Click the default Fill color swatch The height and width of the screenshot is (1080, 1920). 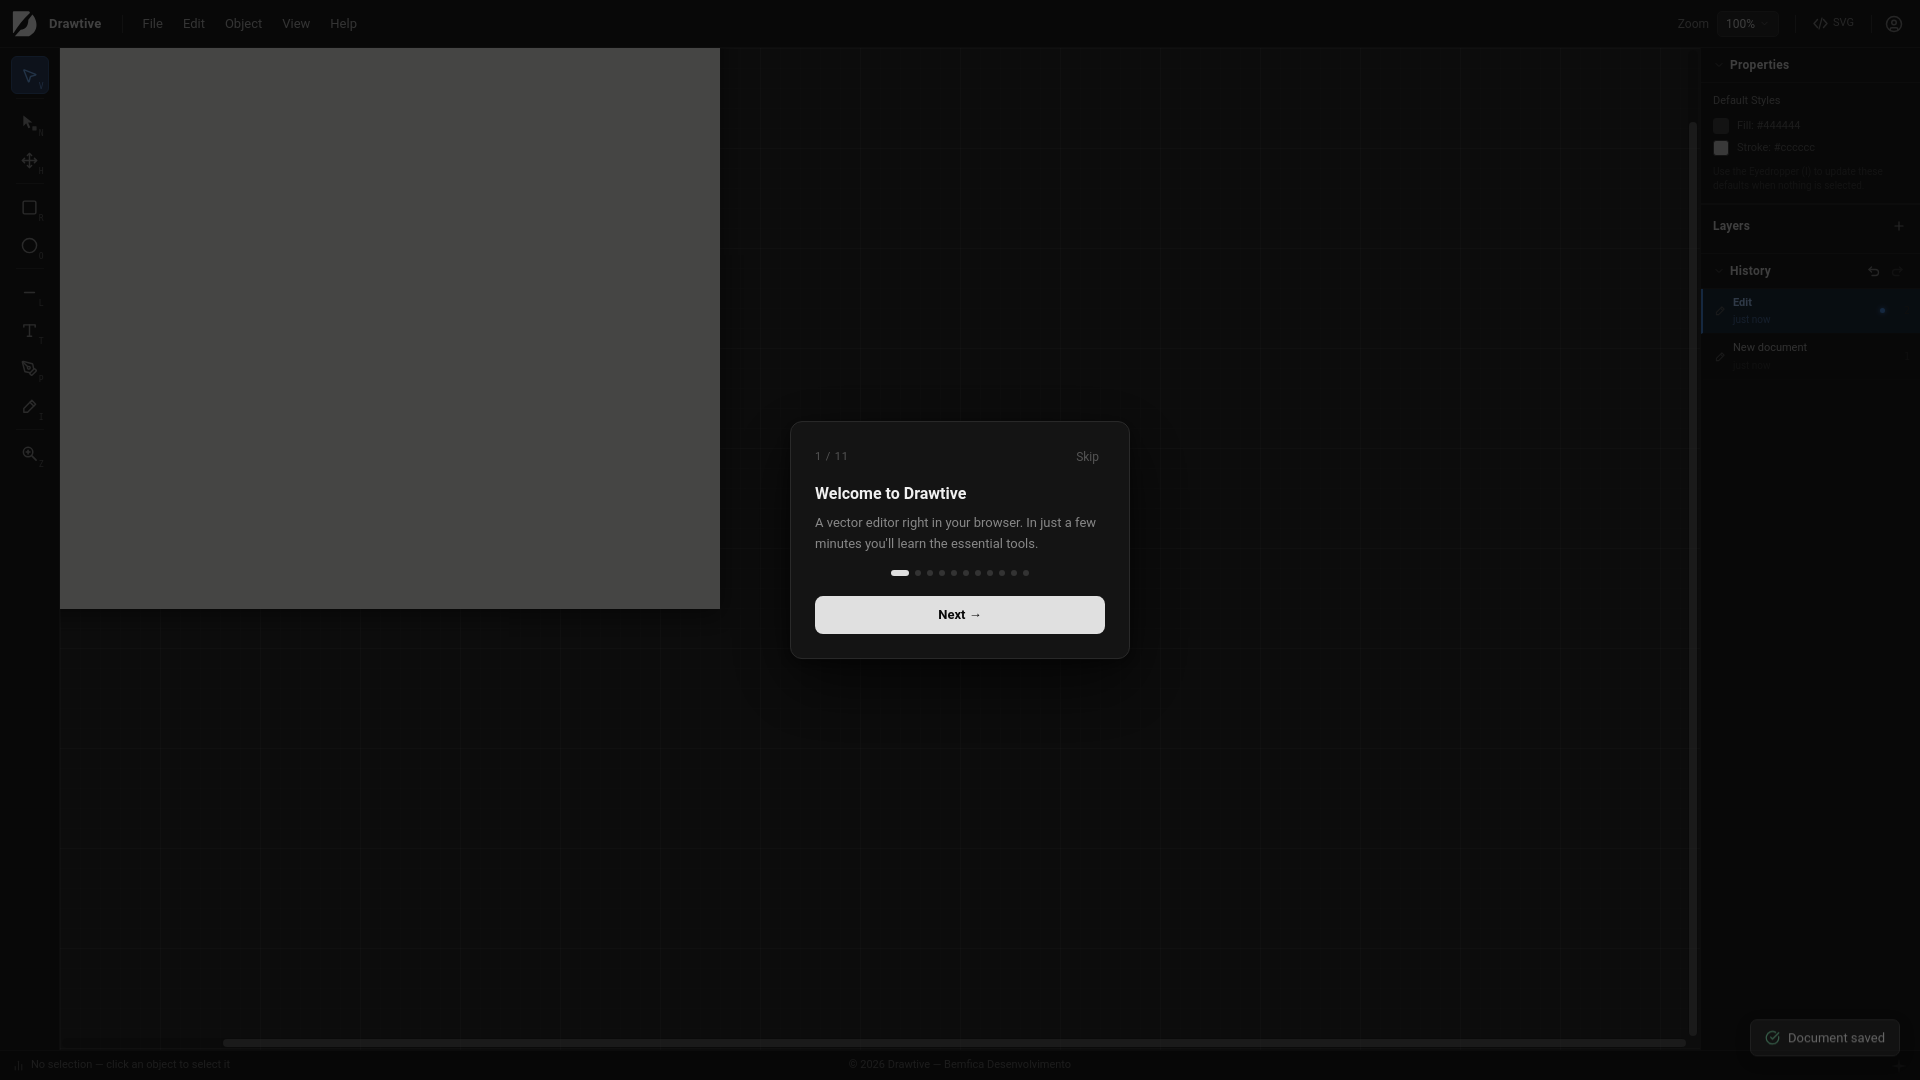pyautogui.click(x=1721, y=126)
